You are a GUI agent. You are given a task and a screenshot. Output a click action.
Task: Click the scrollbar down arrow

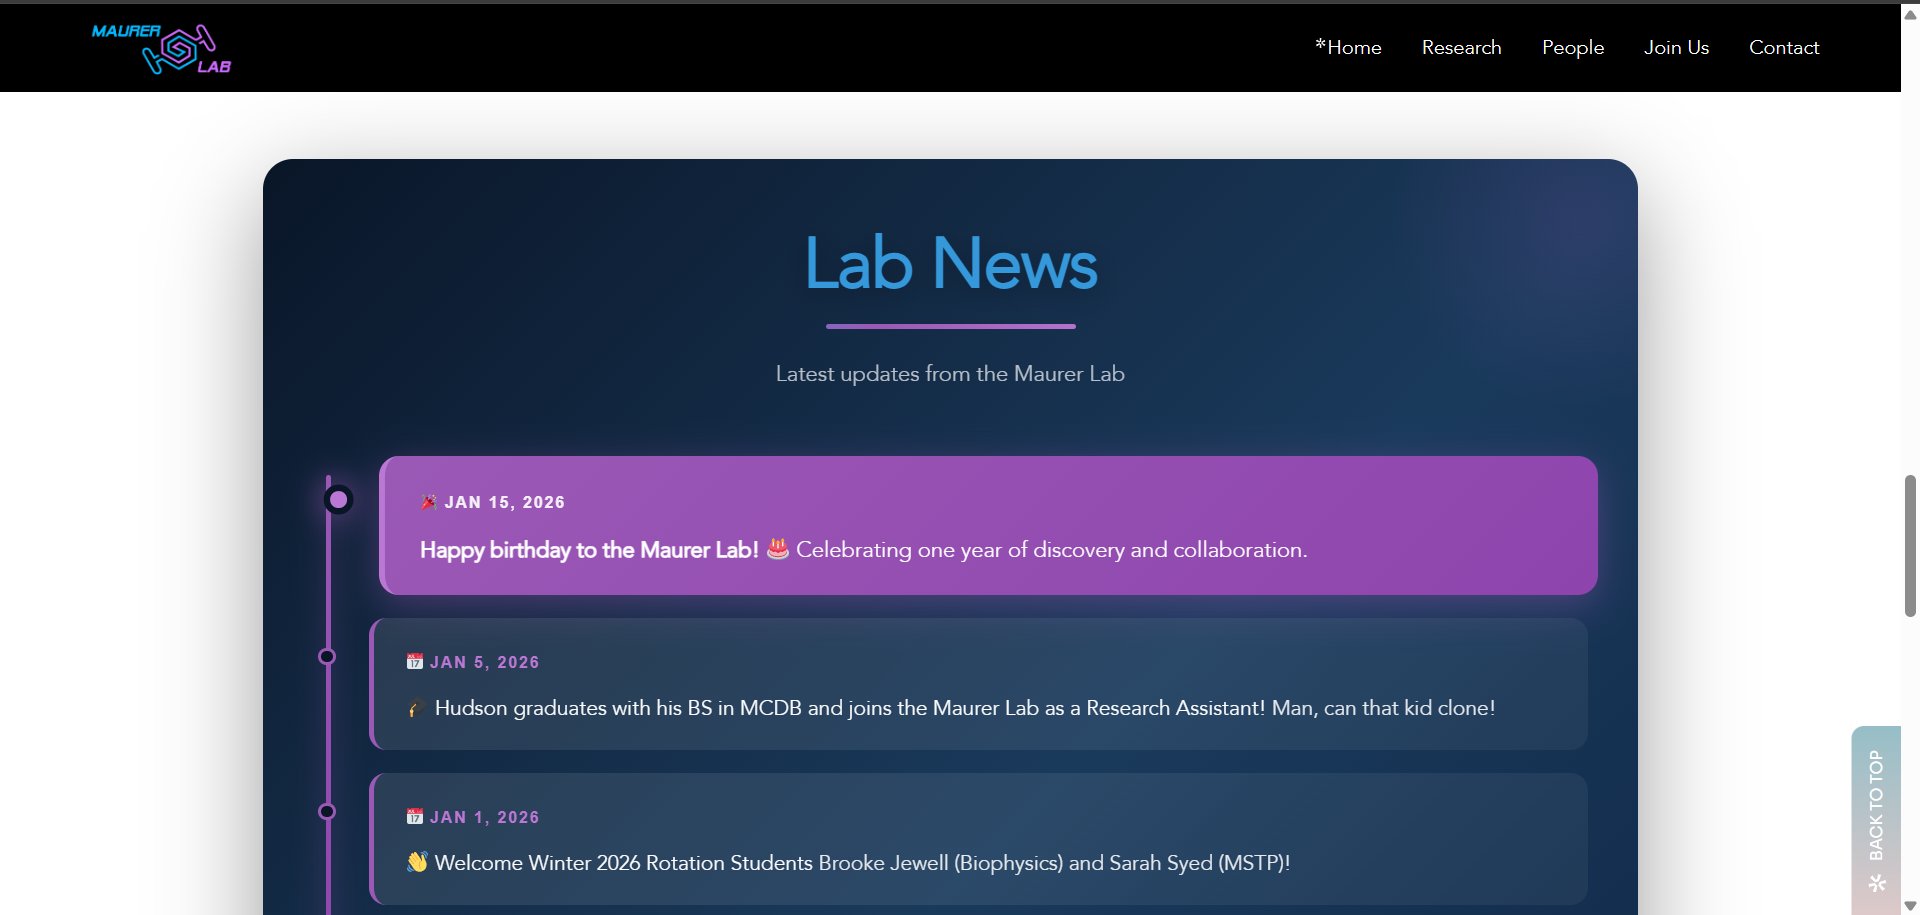click(1910, 905)
